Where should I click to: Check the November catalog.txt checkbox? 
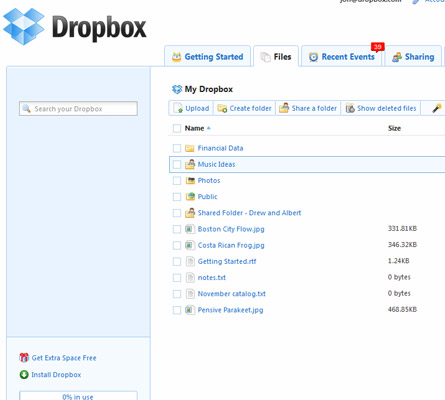(x=177, y=294)
